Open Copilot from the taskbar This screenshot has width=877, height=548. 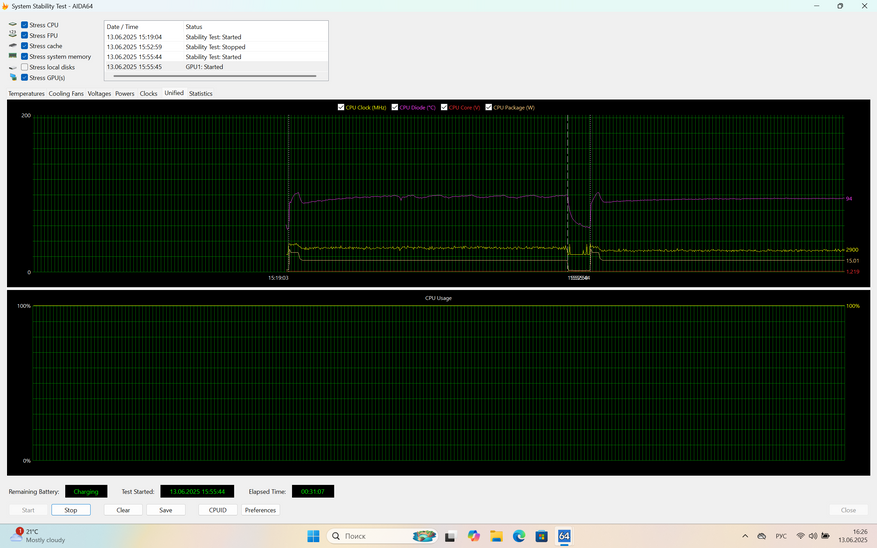point(473,536)
